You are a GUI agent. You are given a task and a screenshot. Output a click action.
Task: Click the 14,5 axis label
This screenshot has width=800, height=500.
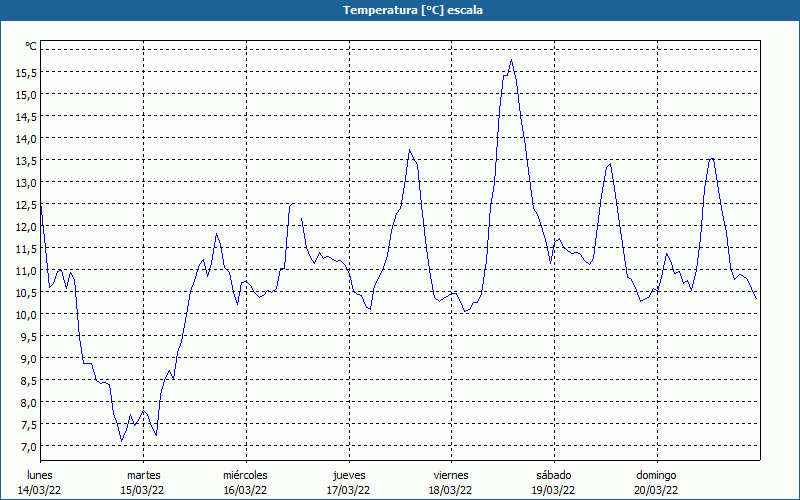coord(26,117)
